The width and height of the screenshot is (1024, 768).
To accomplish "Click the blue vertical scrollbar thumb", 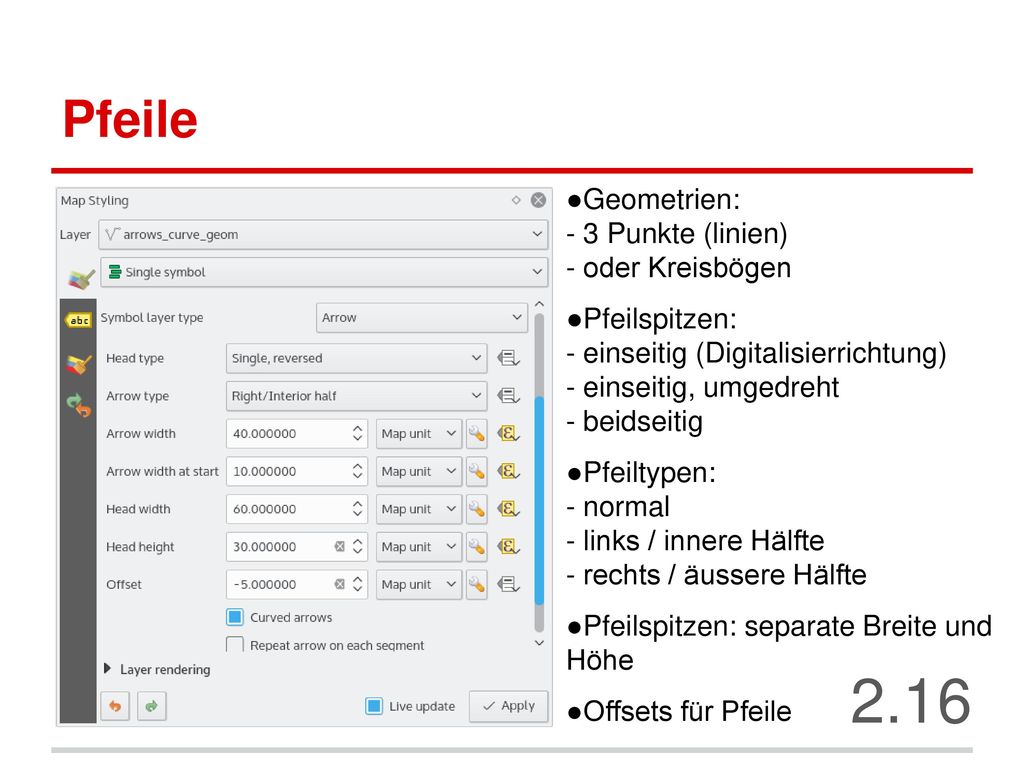I will click(x=539, y=501).
